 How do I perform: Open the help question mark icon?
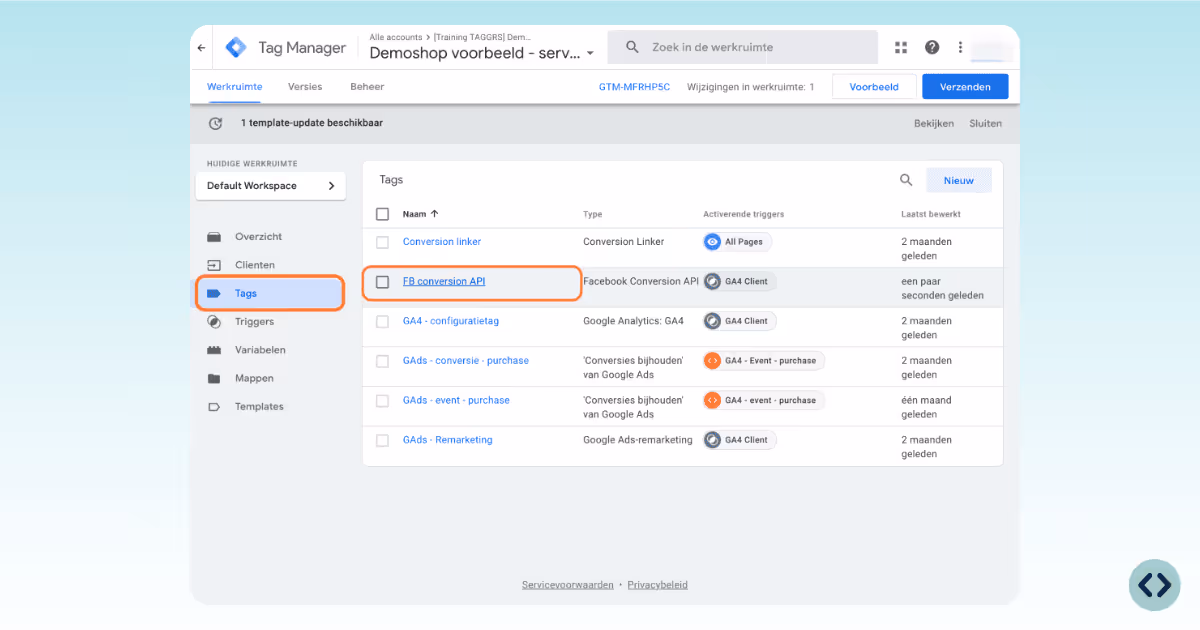tap(932, 47)
